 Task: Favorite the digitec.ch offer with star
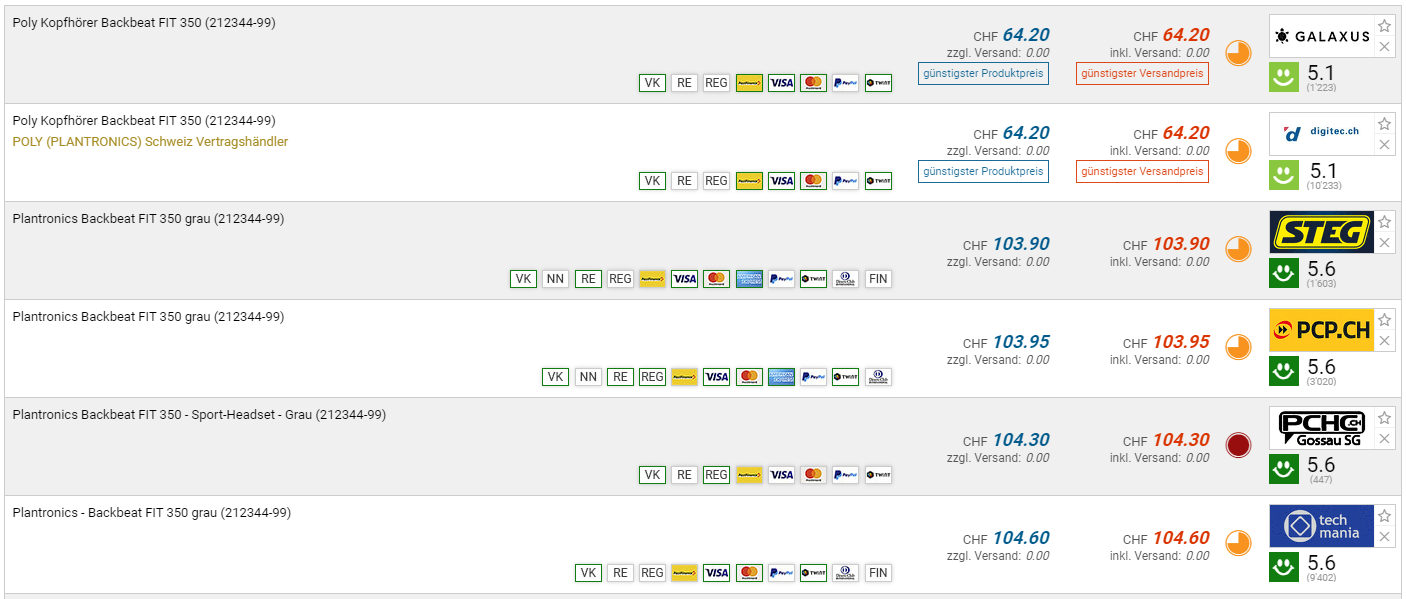[1384, 124]
